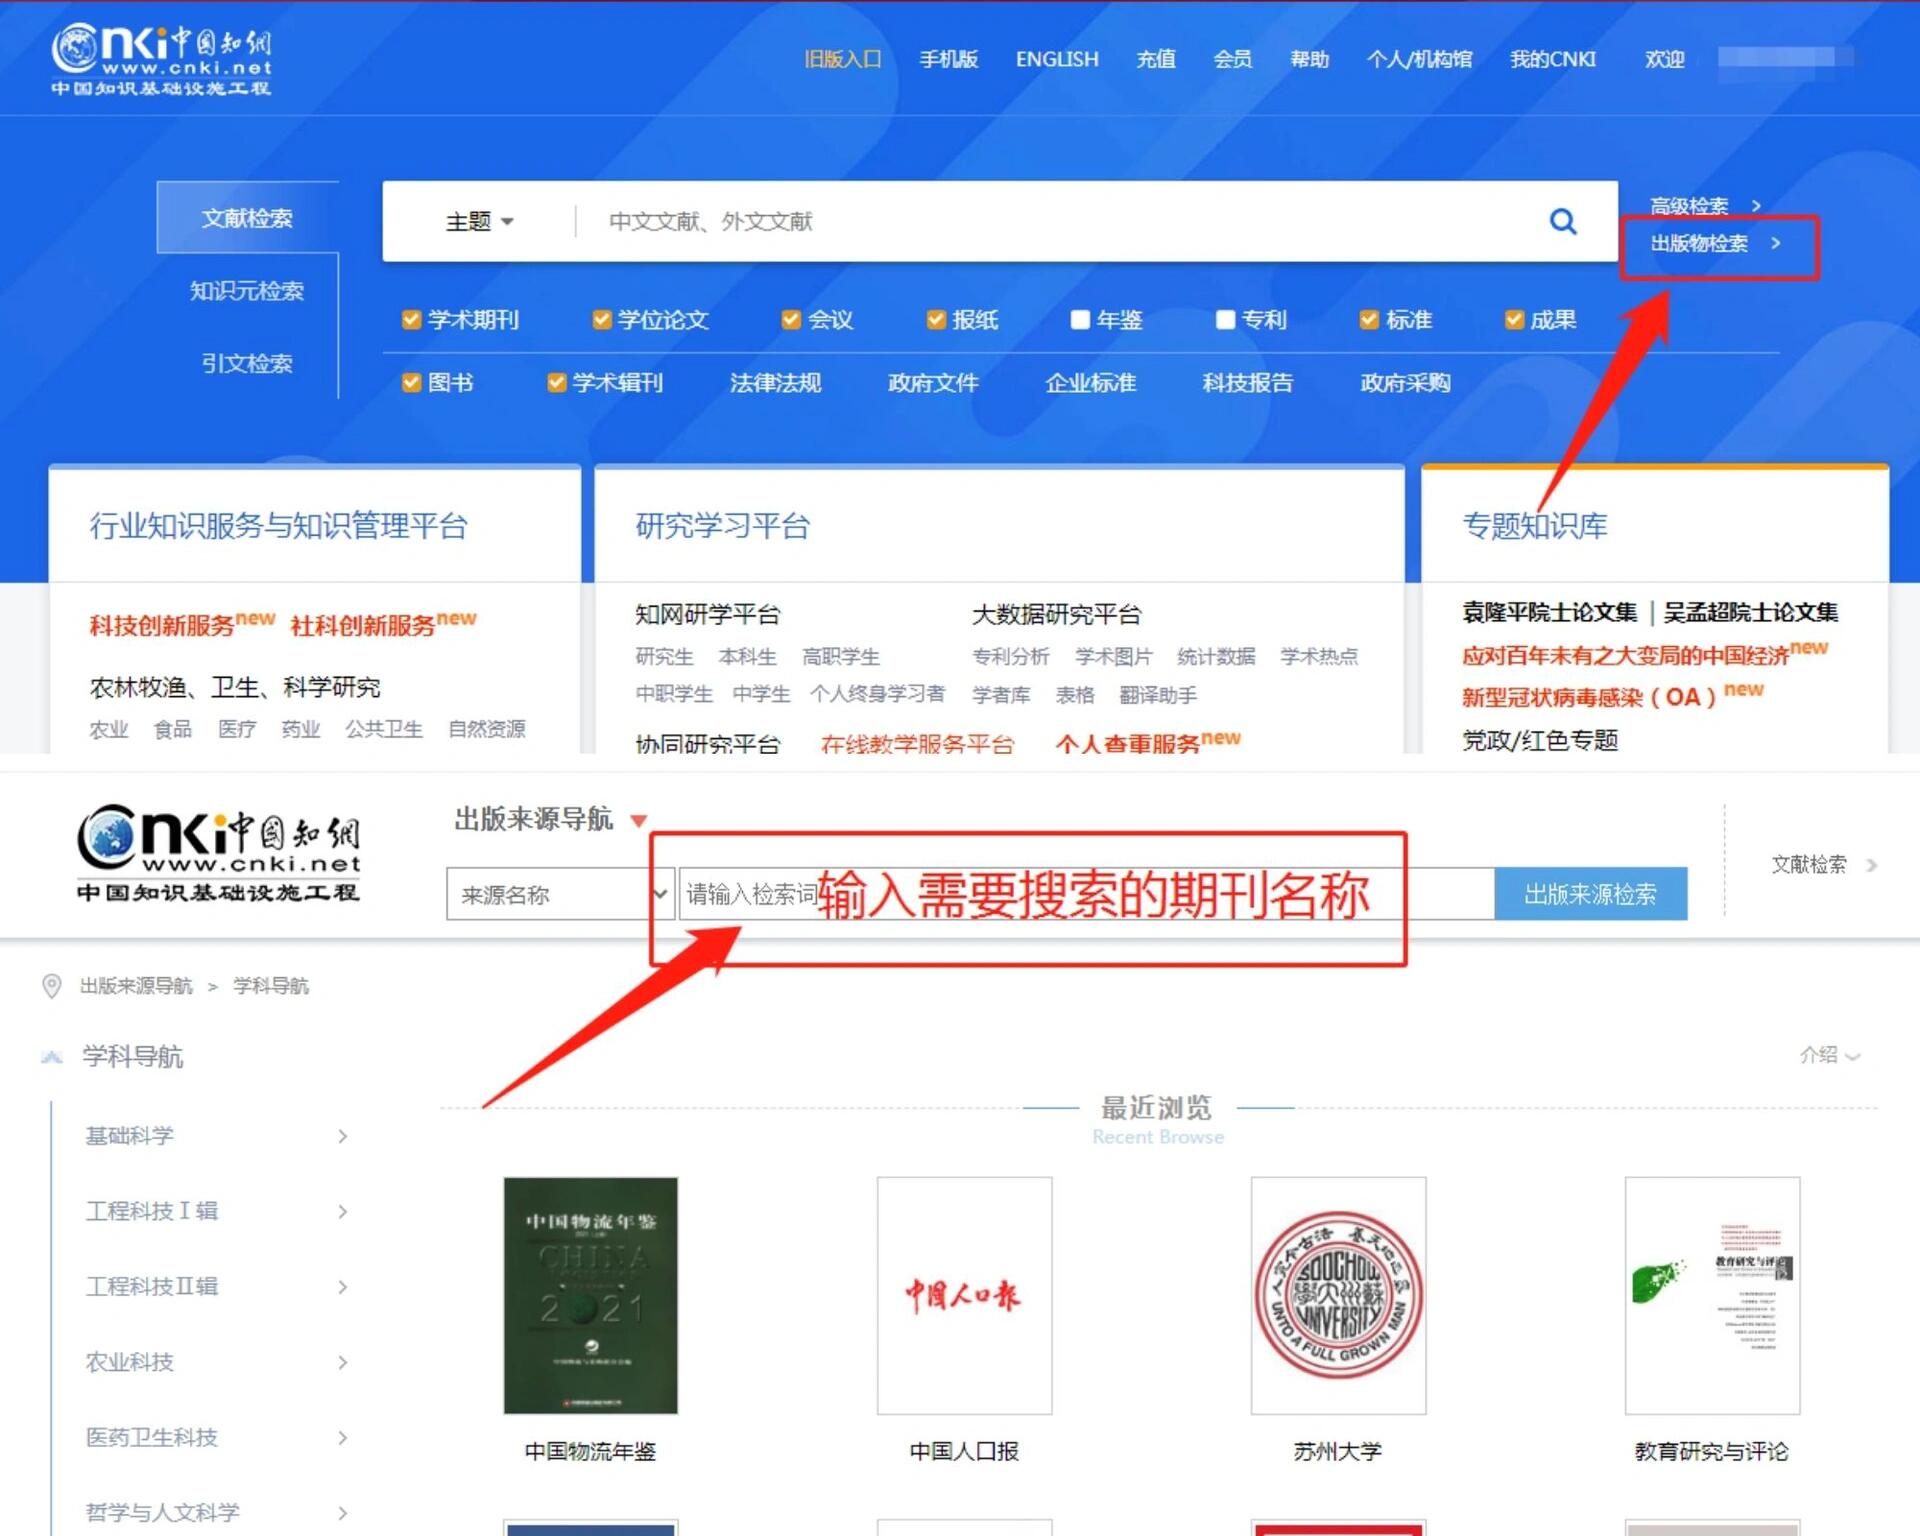
Task: Toggle the 学术辑刊 checkbox
Action: 556,383
